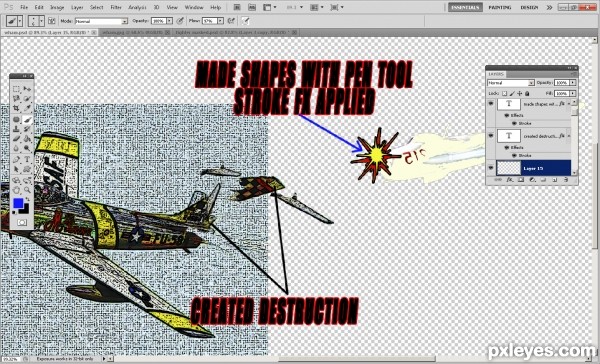
Task: Select the Move tool
Action: (27, 89)
